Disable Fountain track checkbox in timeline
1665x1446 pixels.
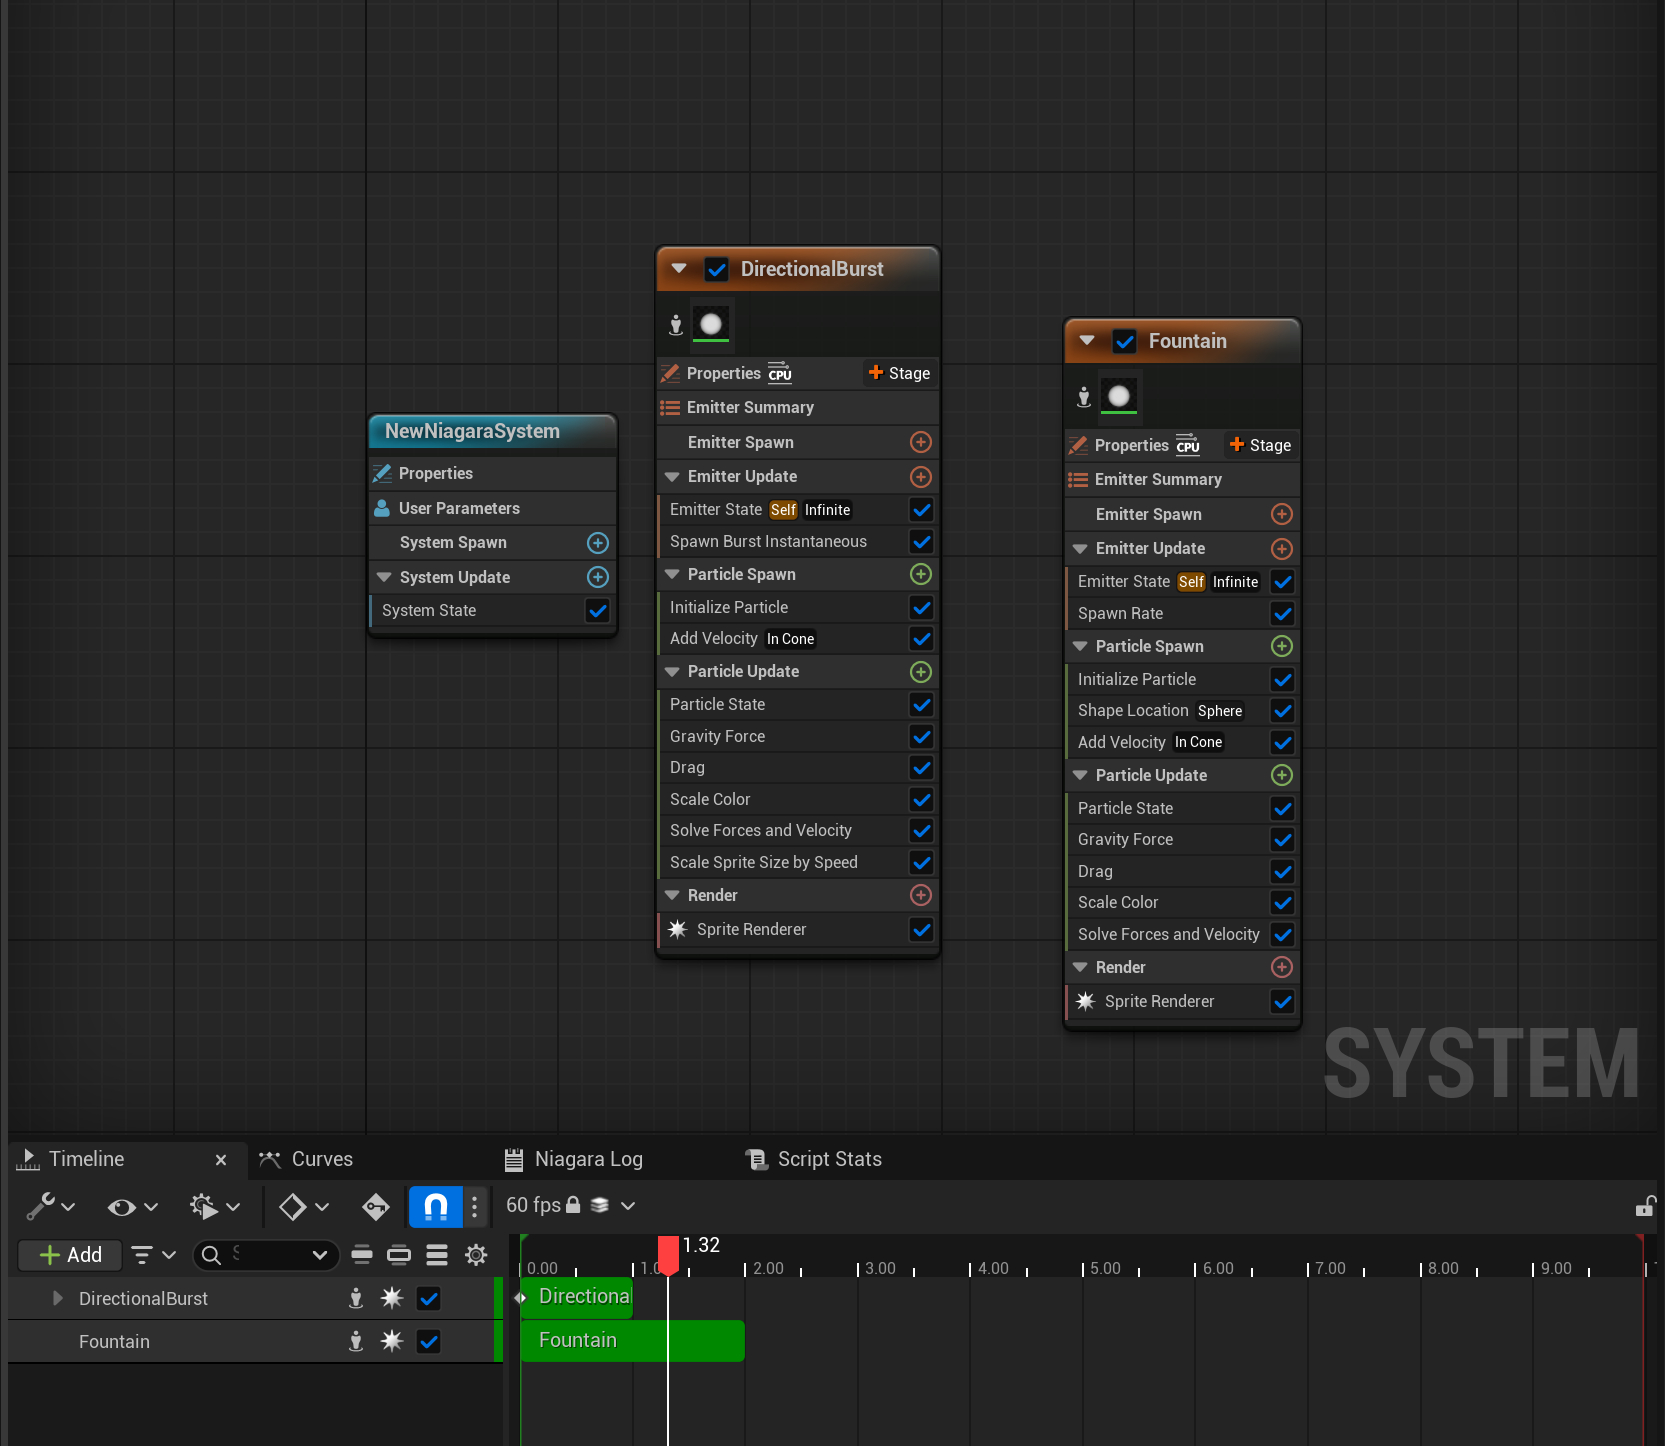tap(429, 1341)
